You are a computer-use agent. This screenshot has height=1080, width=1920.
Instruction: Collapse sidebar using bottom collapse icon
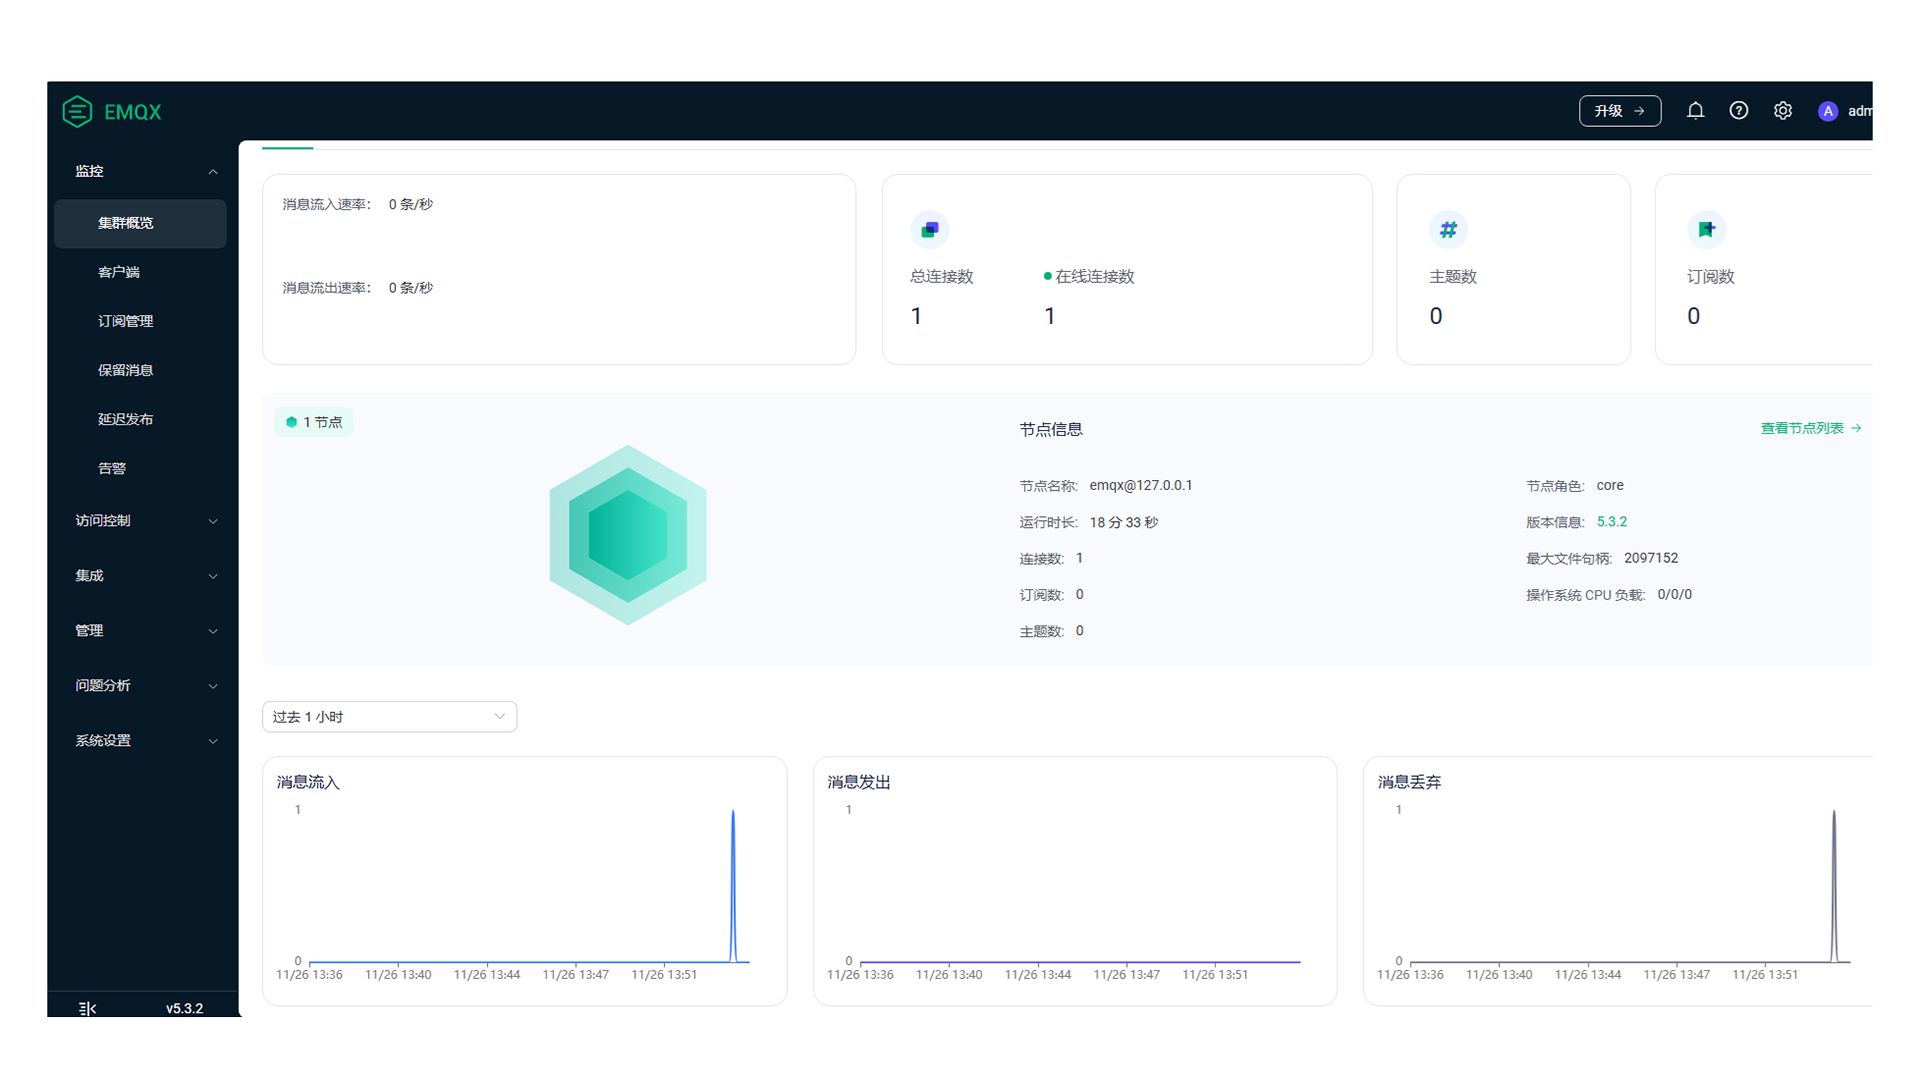pyautogui.click(x=88, y=1008)
